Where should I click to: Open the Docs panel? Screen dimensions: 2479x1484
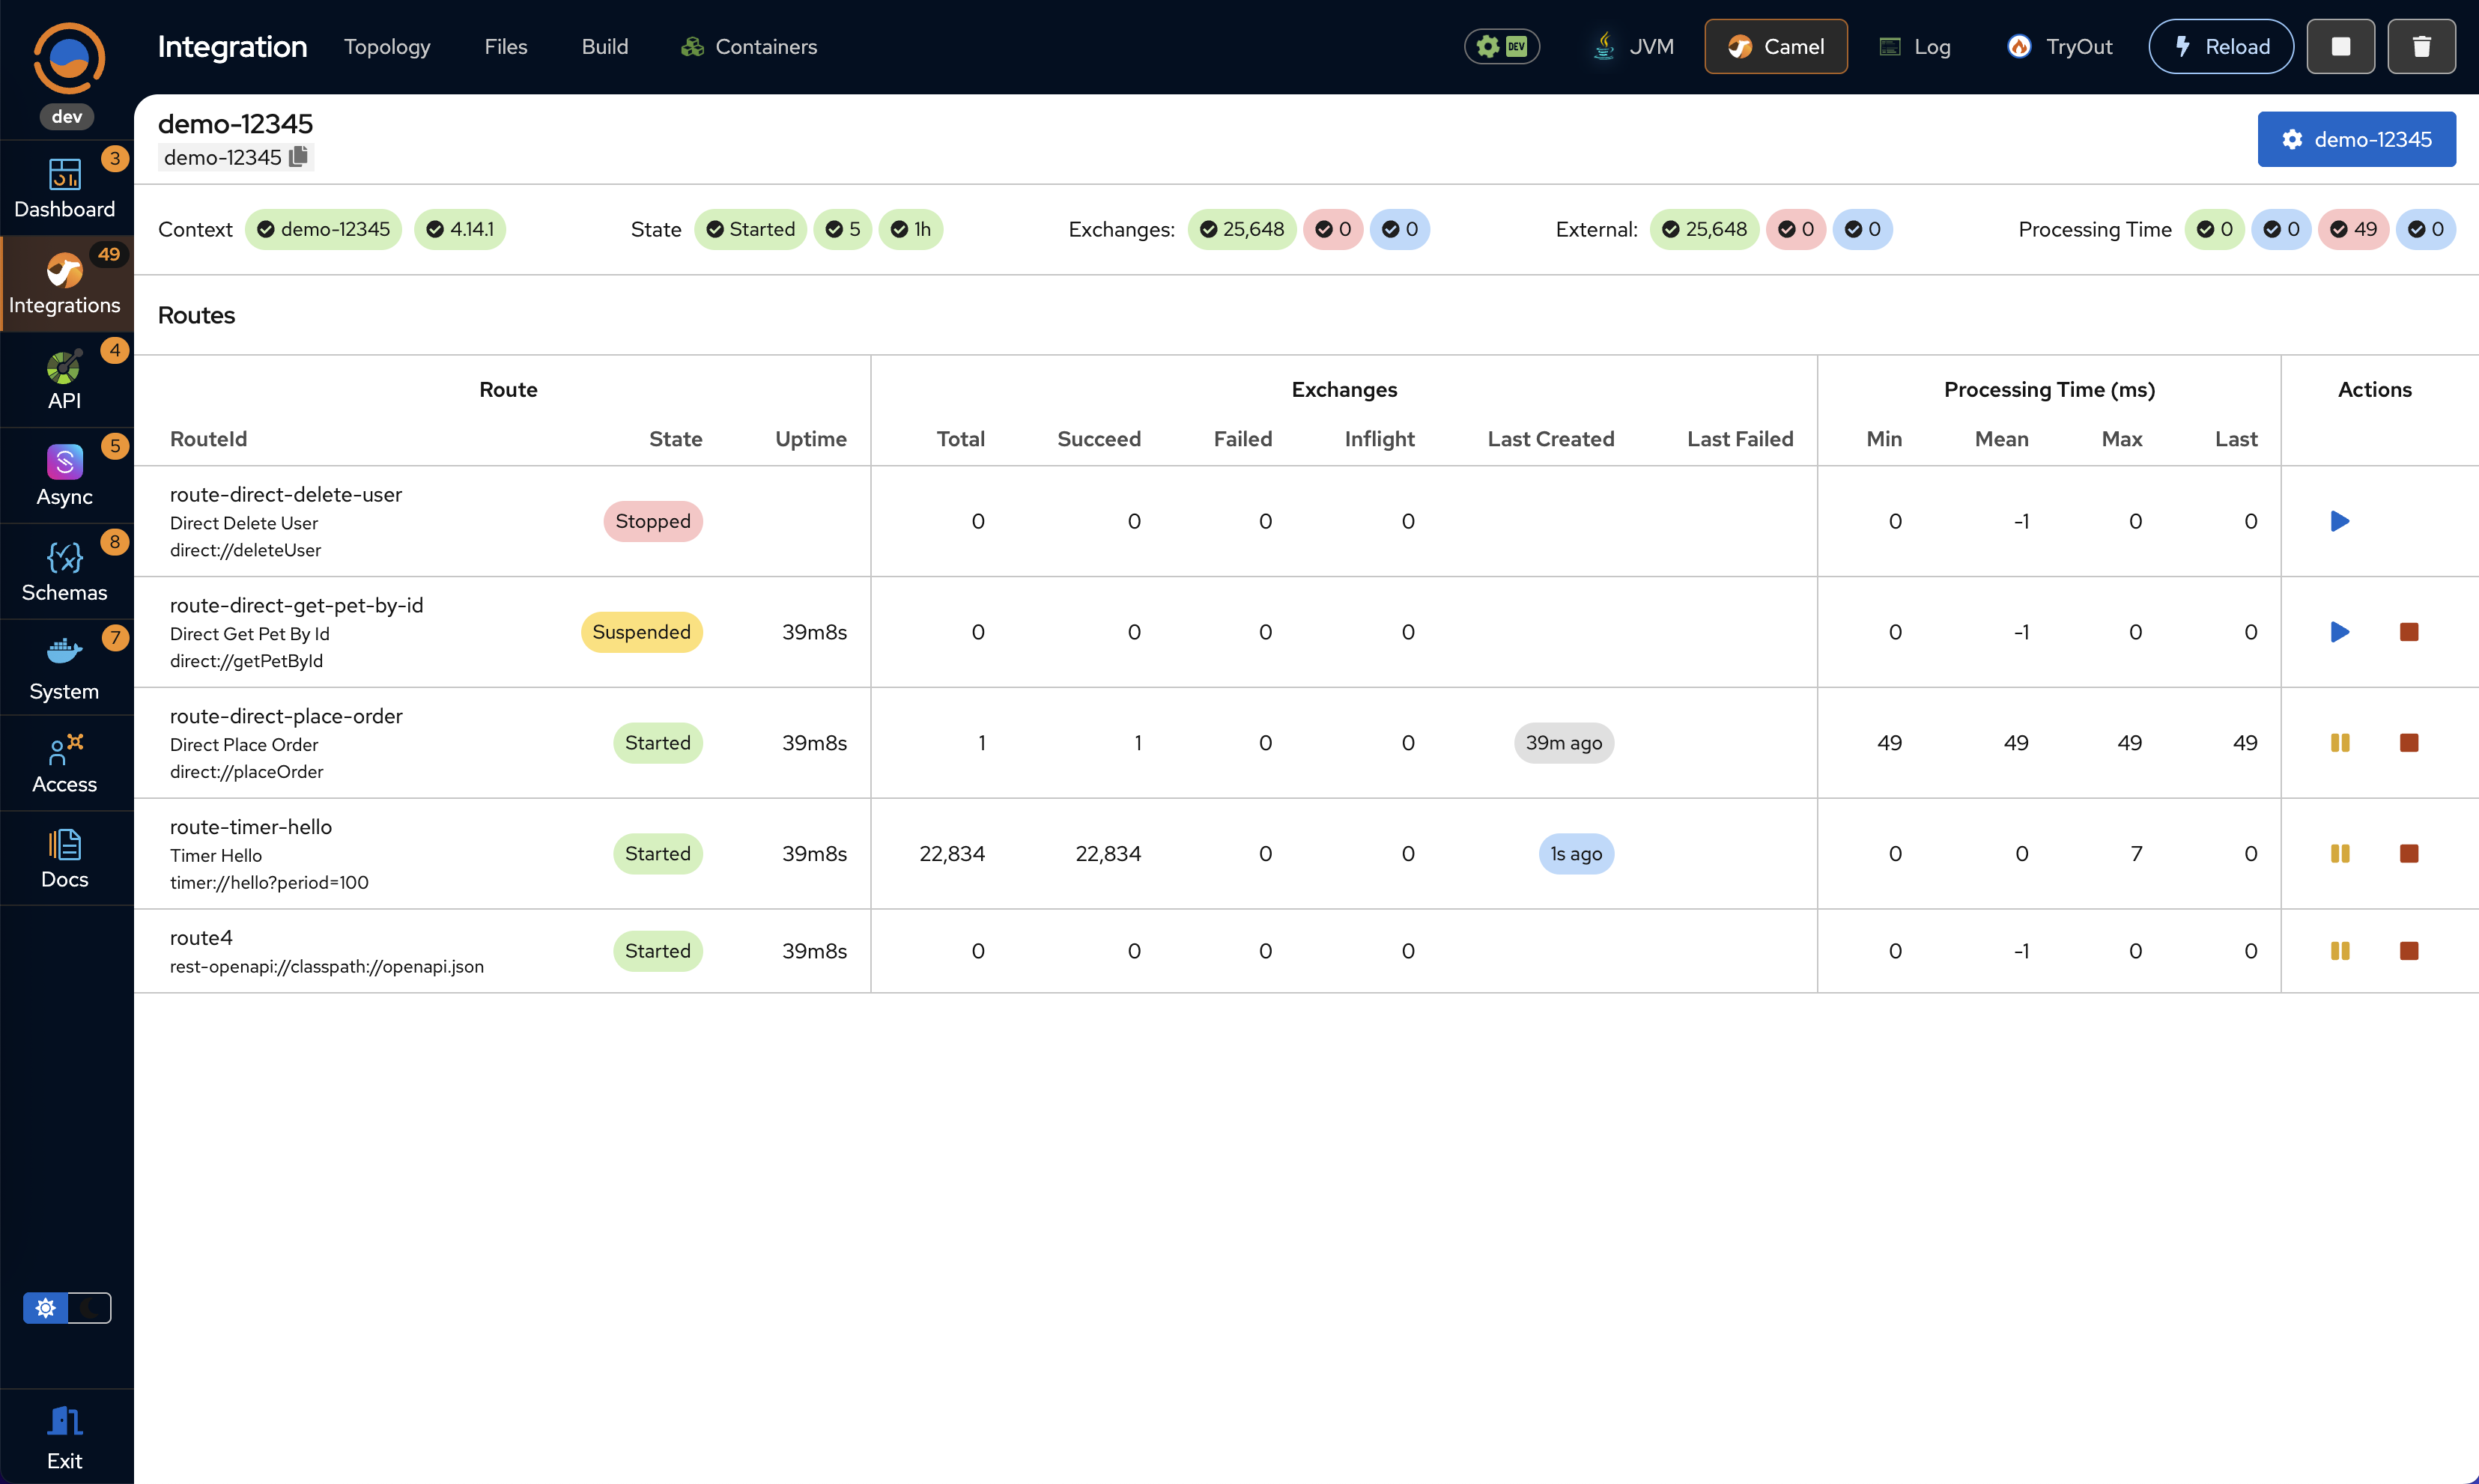click(x=65, y=857)
